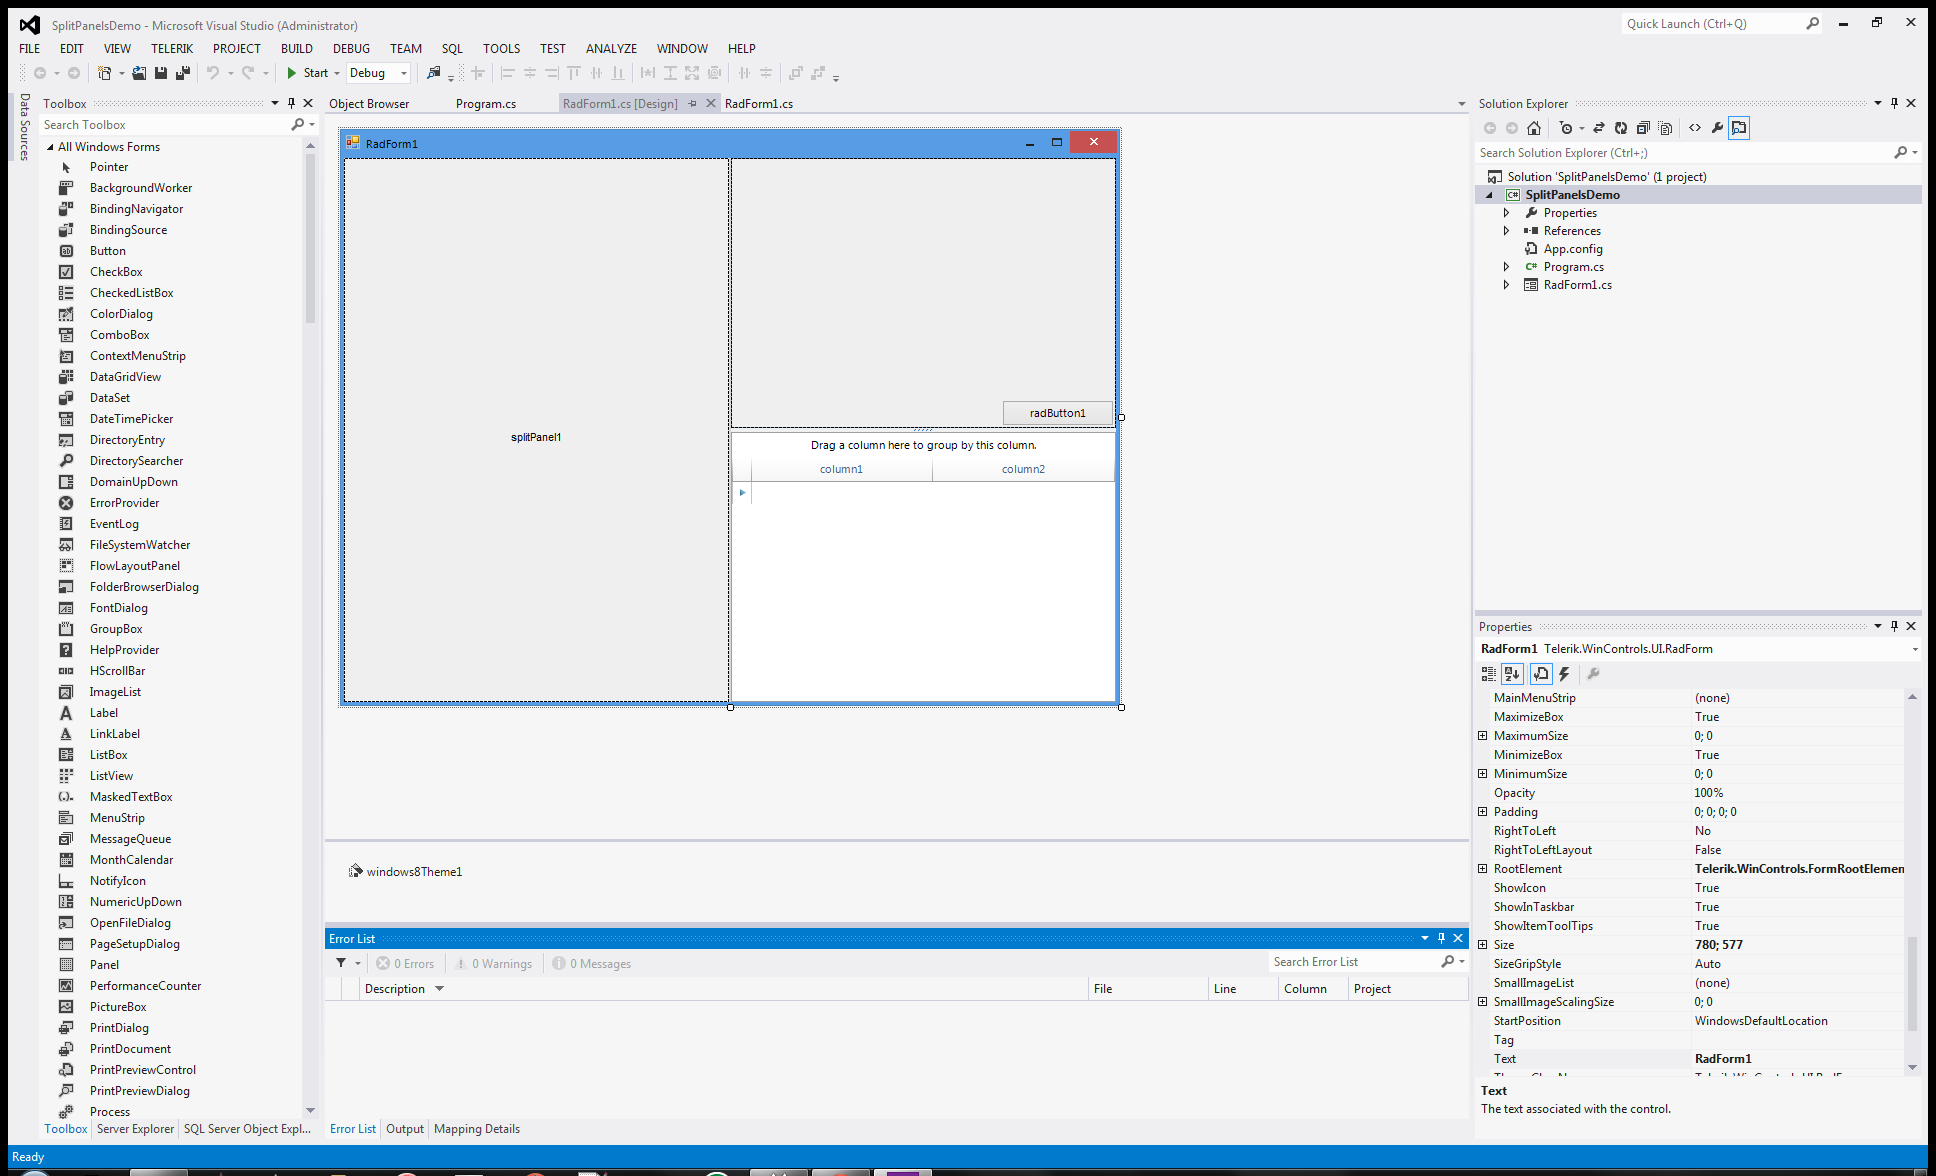The image size is (1936, 1176).
Task: Close the Error List panel
Action: click(1458, 938)
